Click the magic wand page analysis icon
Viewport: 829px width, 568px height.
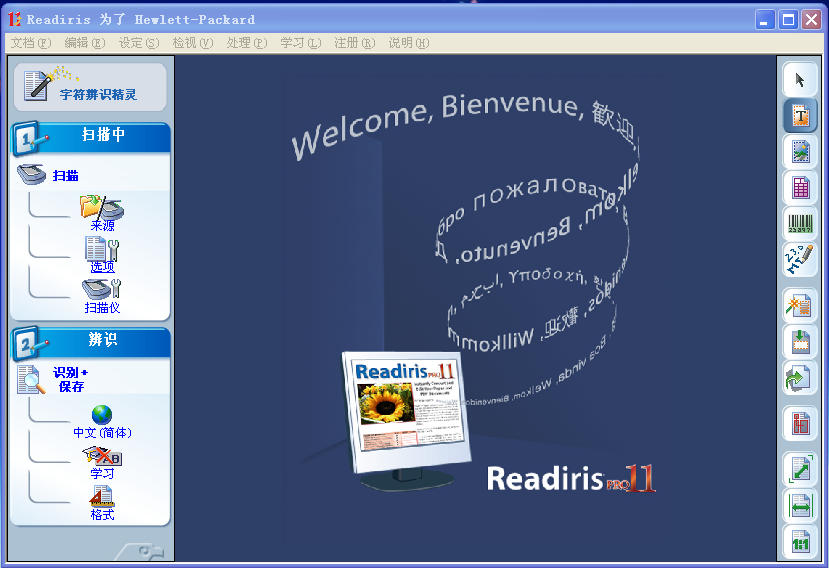800,306
